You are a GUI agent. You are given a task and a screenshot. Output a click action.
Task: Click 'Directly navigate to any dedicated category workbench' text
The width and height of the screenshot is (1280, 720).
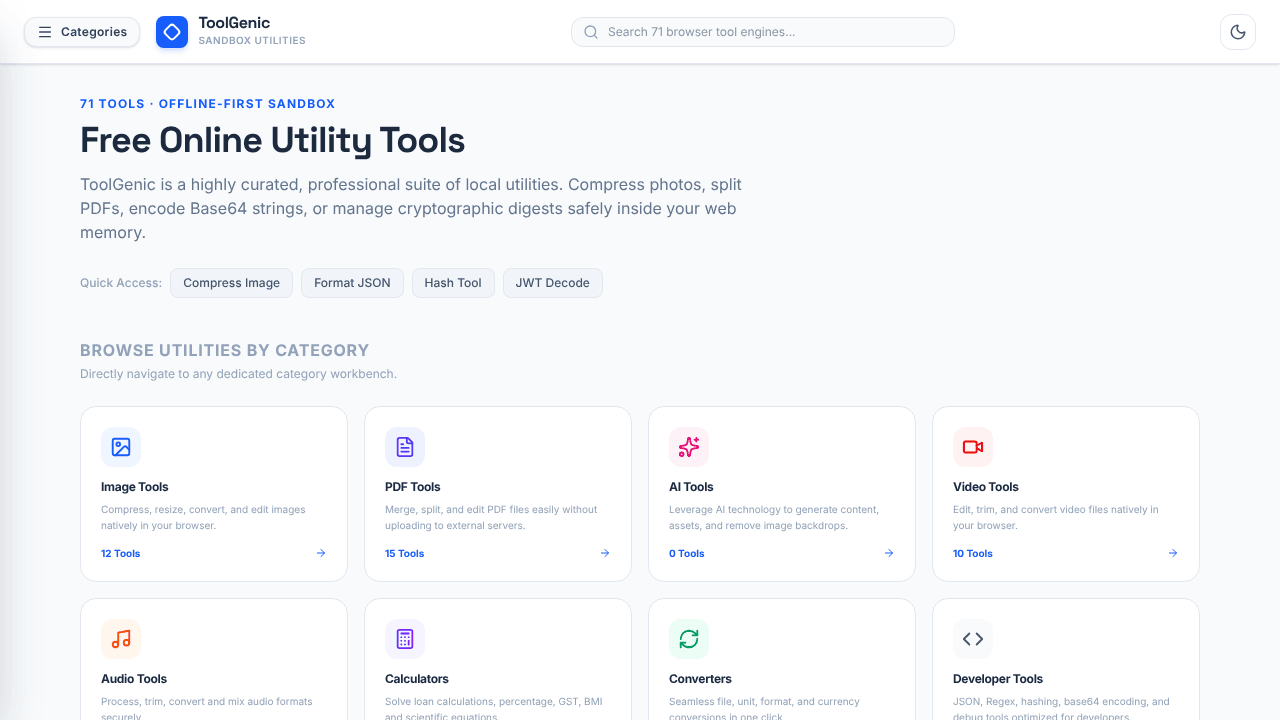238,374
